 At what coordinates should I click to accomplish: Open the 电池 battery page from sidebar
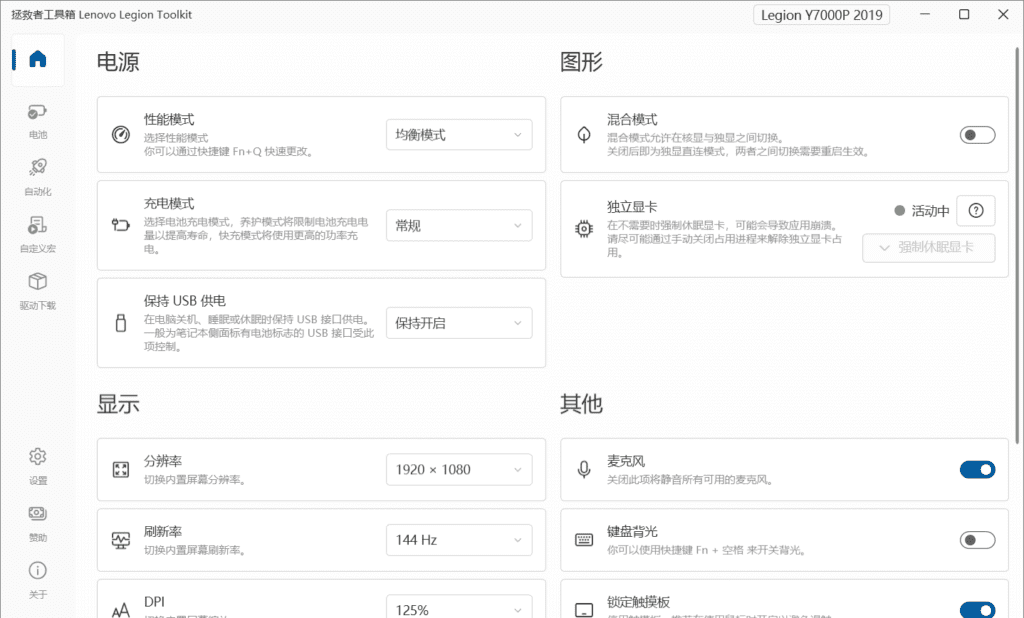click(37, 119)
